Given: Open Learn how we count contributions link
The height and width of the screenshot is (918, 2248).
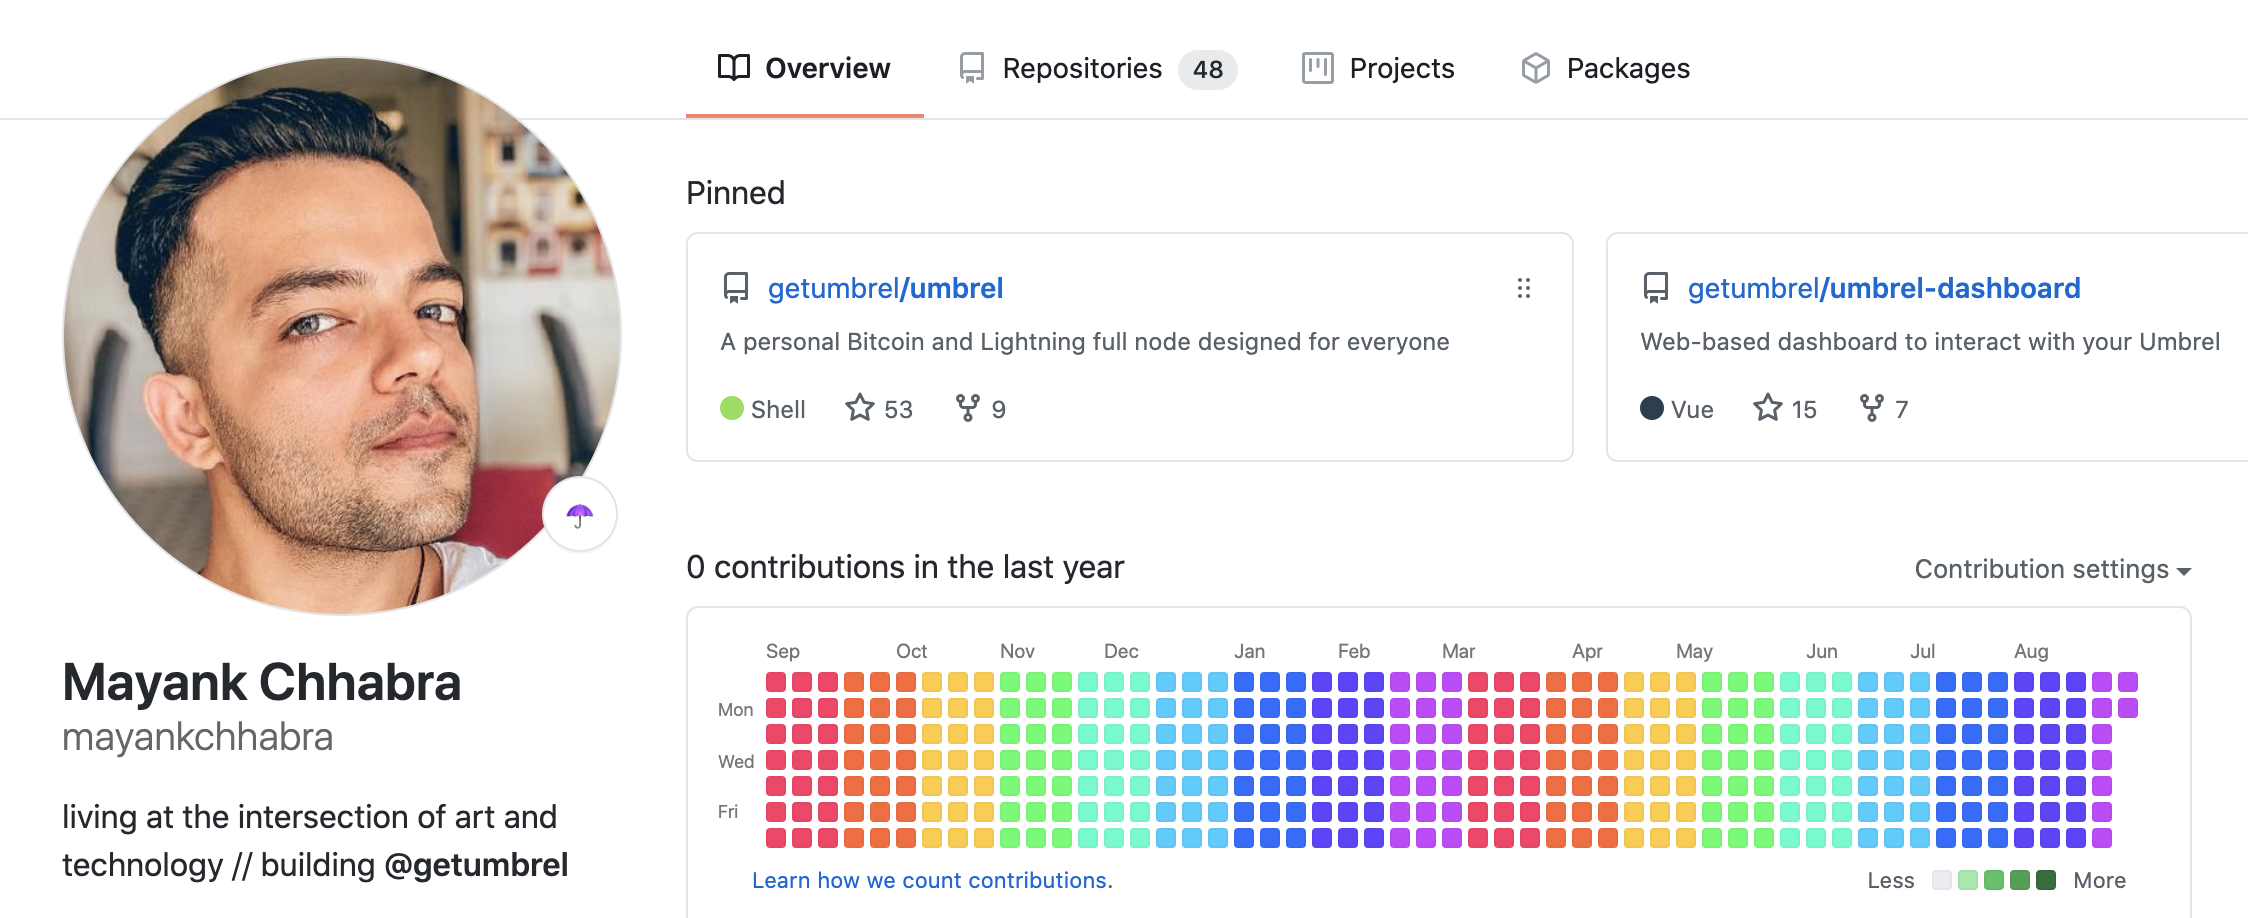Looking at the screenshot, I should (x=932, y=880).
